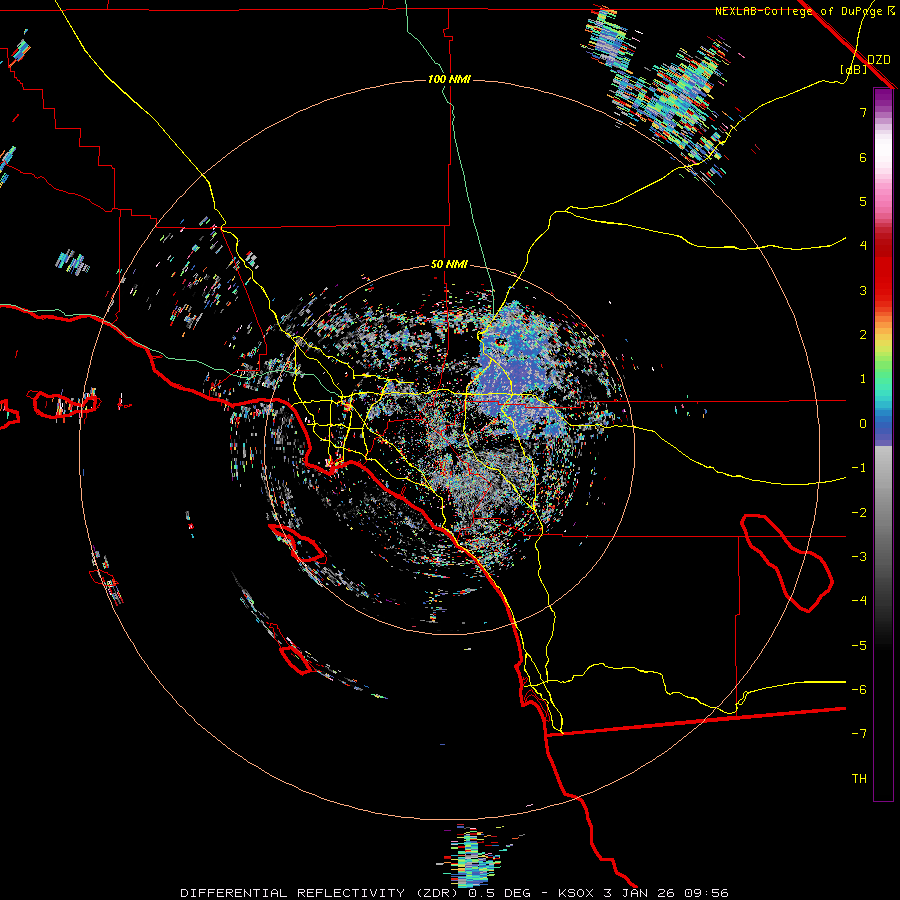Viewport: 900px width, 900px height.
Task: Click the "KSOX" radar site identifier
Action: [x=576, y=893]
